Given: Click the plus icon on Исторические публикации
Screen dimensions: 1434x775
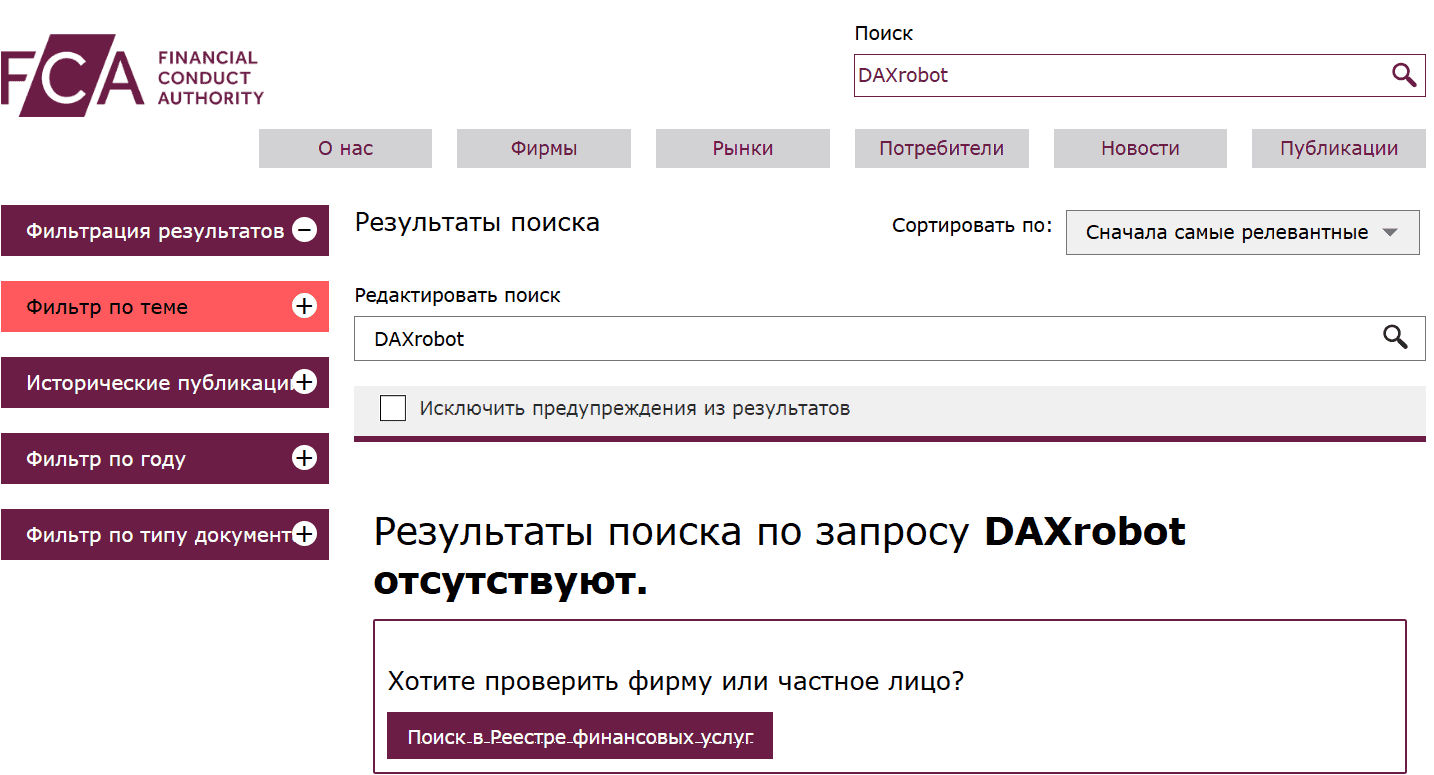Looking at the screenshot, I should (x=303, y=382).
